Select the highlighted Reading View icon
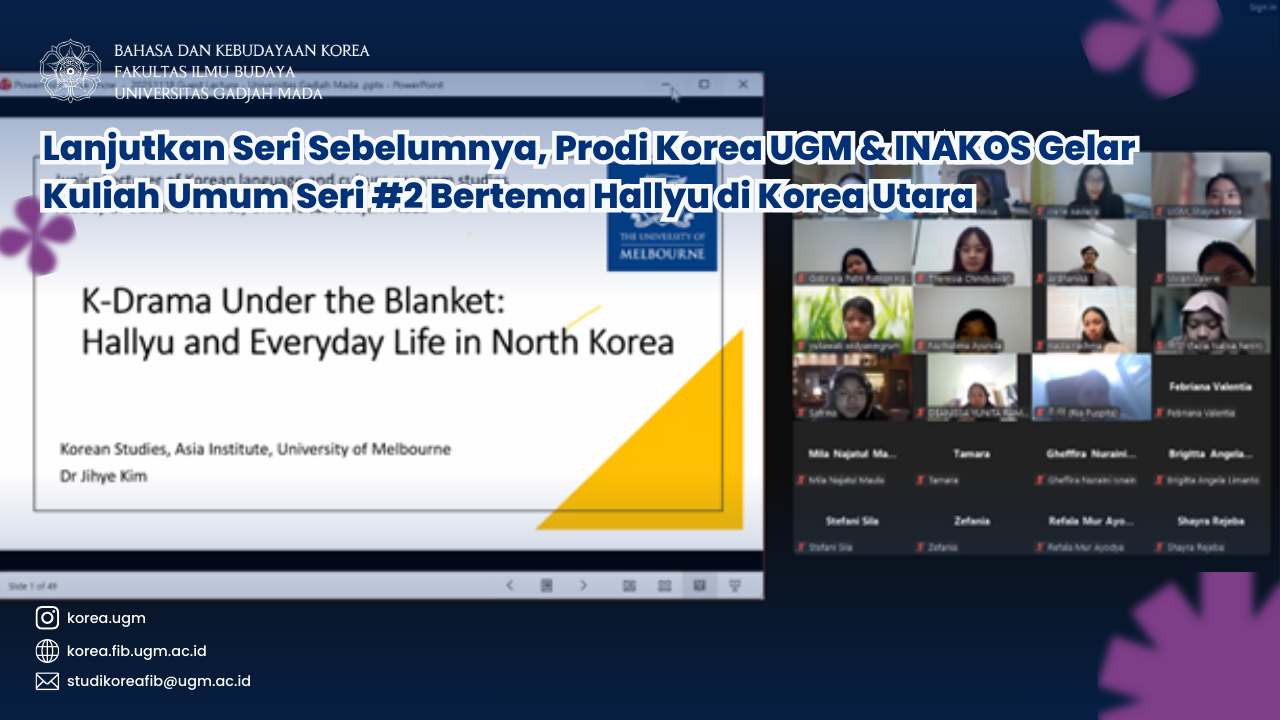This screenshot has width=1280, height=720. [x=699, y=585]
